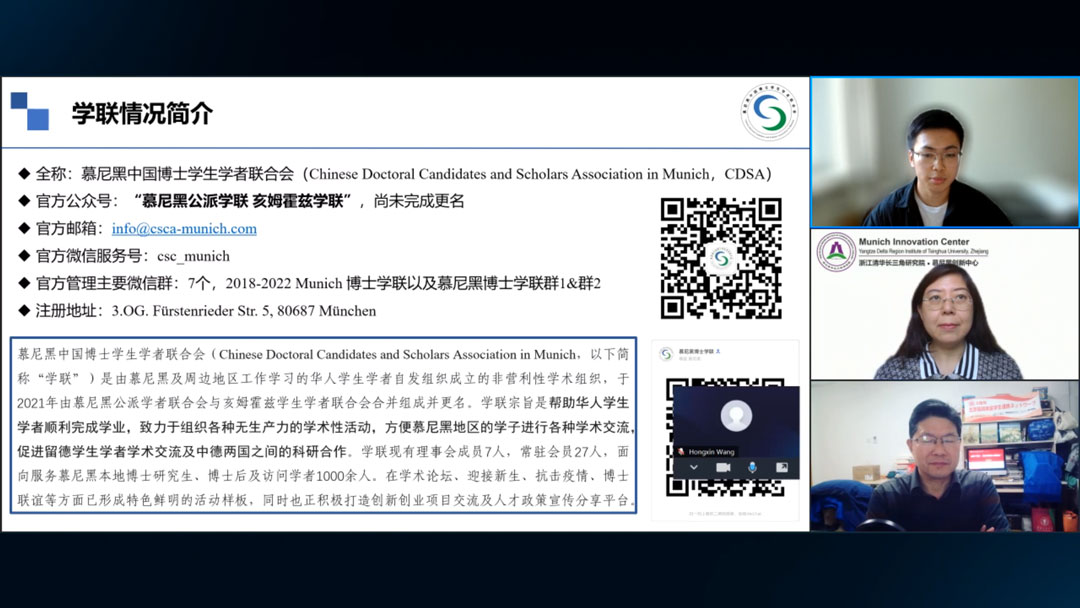Click the picture-in-picture icon in the floating window
Image resolution: width=1080 pixels, height=608 pixels.
[x=782, y=467]
